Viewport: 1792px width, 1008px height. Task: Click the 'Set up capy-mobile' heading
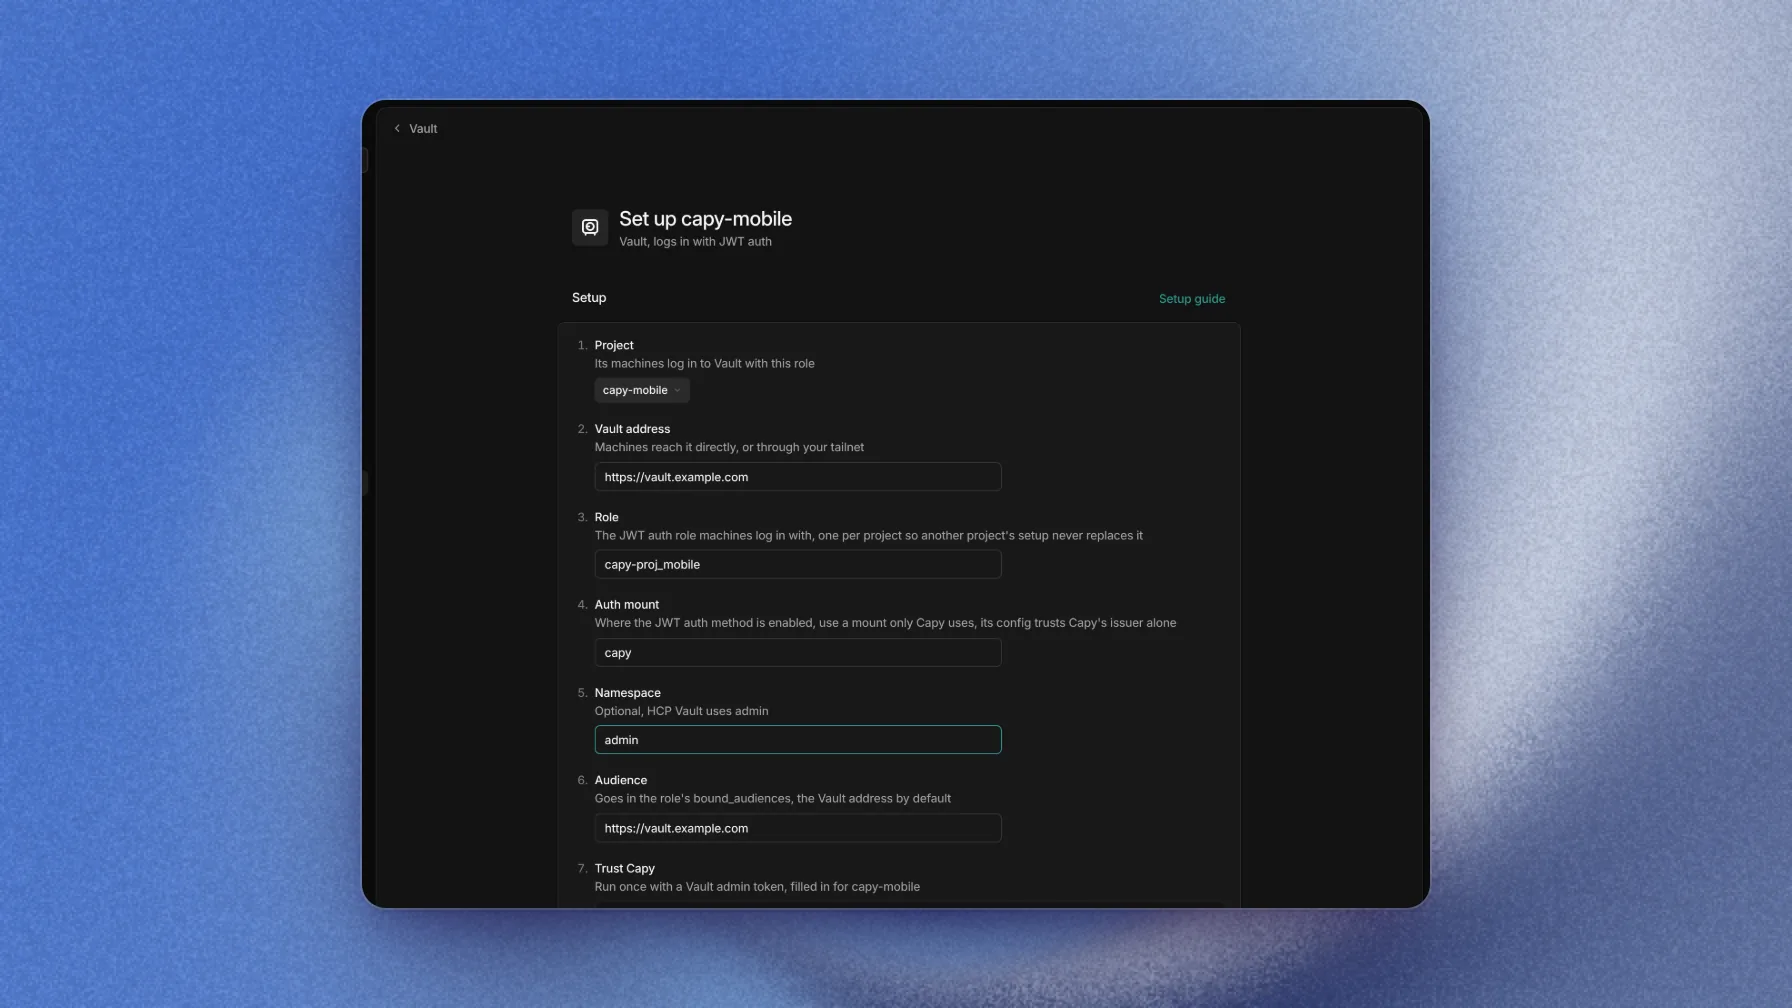click(705, 219)
